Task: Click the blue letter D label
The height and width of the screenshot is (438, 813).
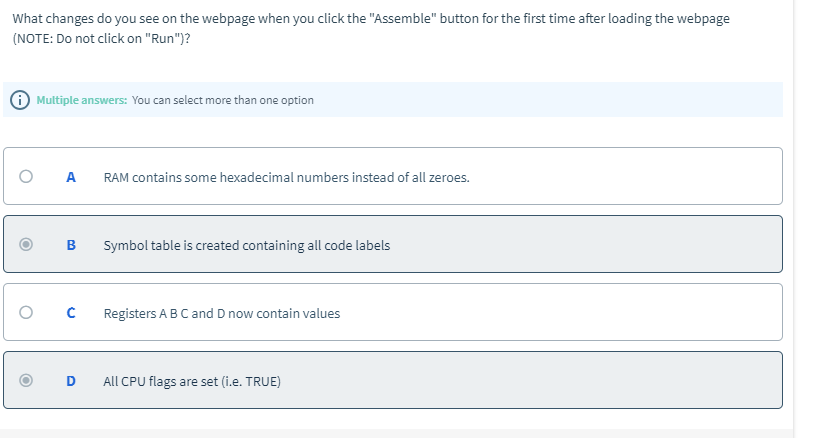Action: click(x=71, y=381)
